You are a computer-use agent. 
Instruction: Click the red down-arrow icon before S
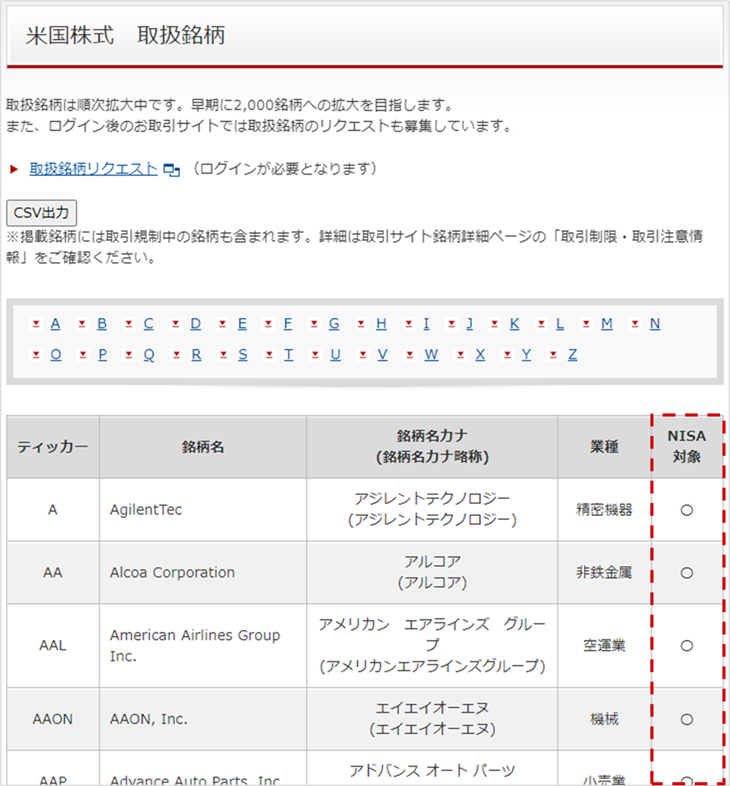click(x=223, y=355)
